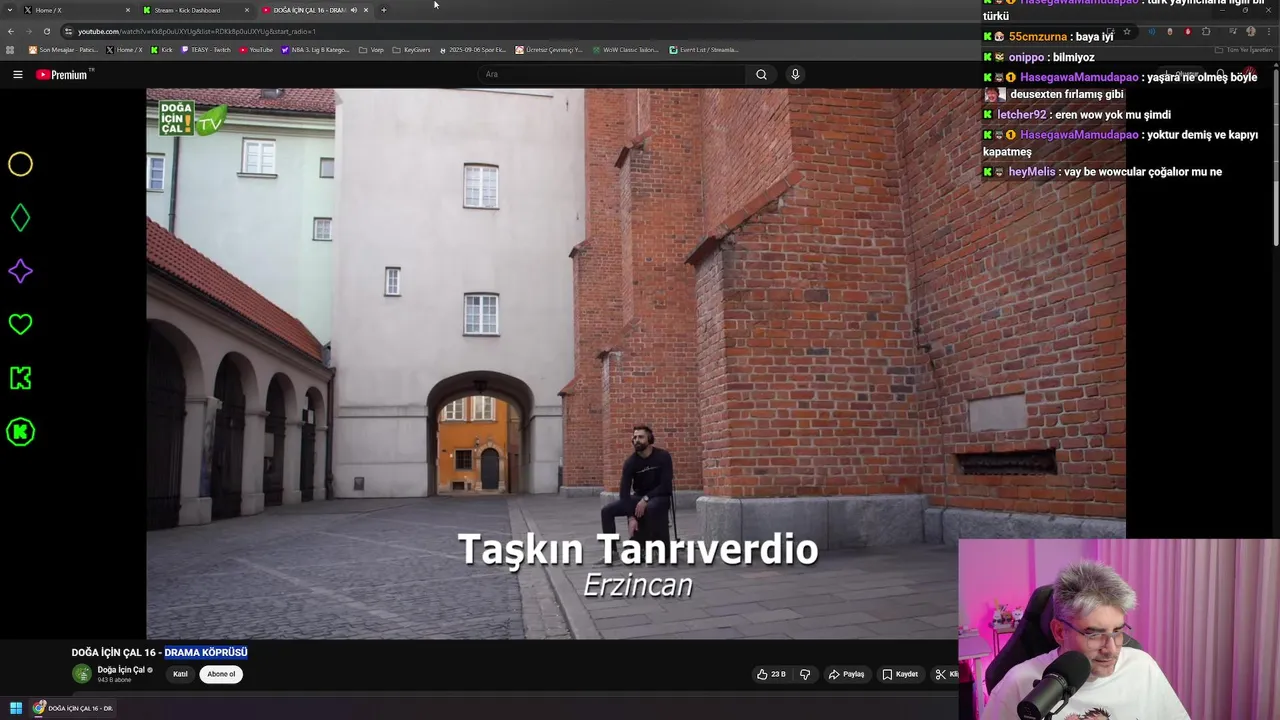Subscribe using the Abone ol button
This screenshot has height=720, width=1280.
[x=221, y=674]
